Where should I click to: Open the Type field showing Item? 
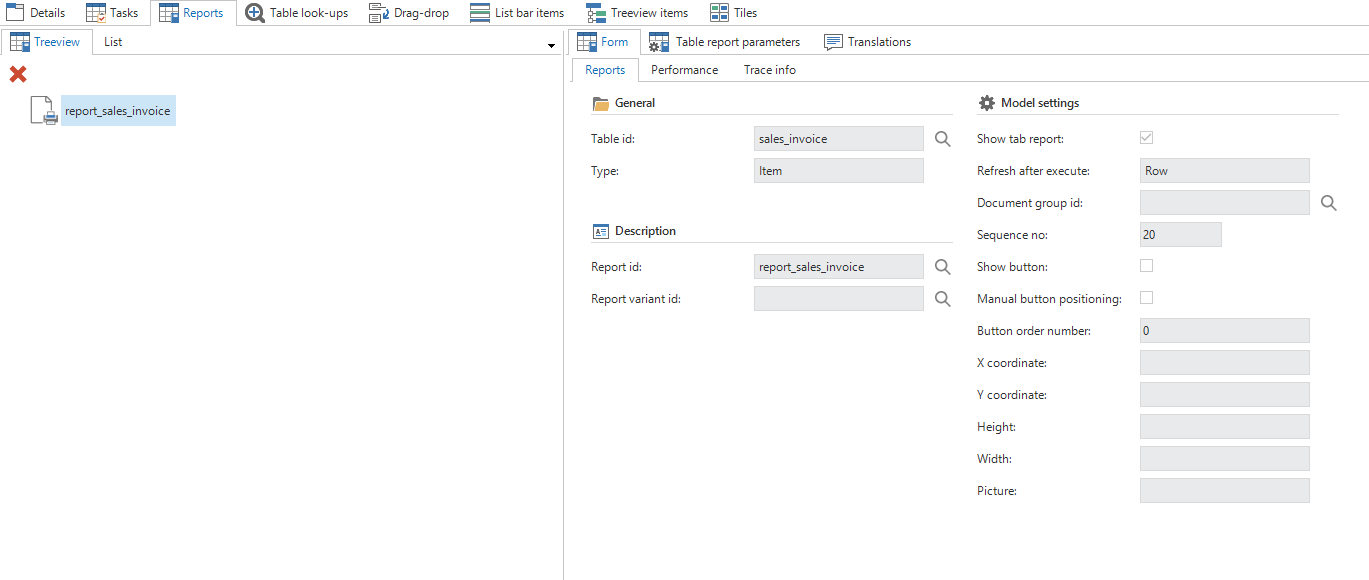click(838, 171)
